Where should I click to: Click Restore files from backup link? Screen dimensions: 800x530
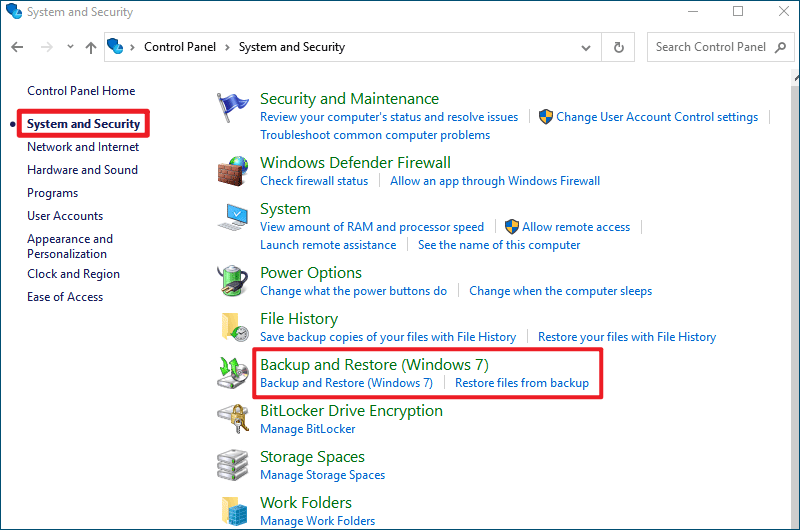click(x=522, y=383)
